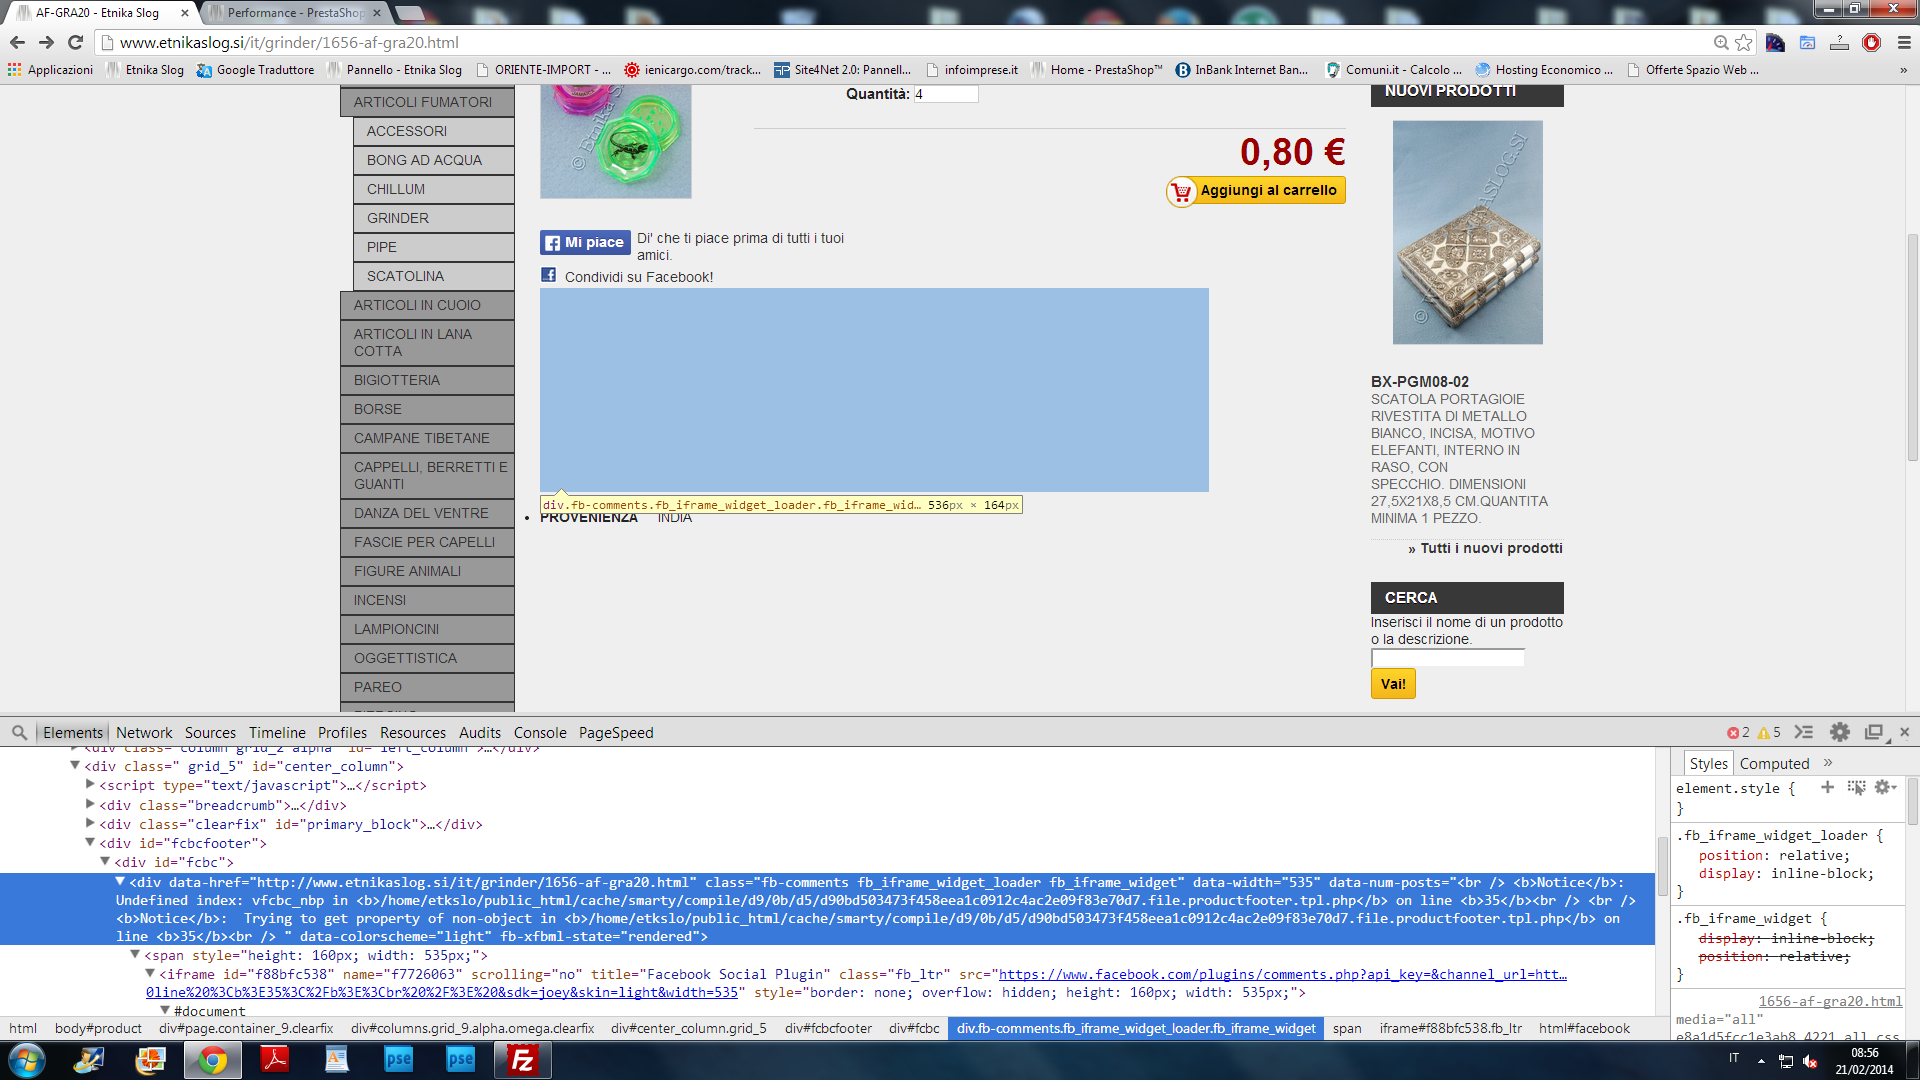Bookmark this page with the star icon
The width and height of the screenshot is (1920, 1080).
coord(1744,42)
